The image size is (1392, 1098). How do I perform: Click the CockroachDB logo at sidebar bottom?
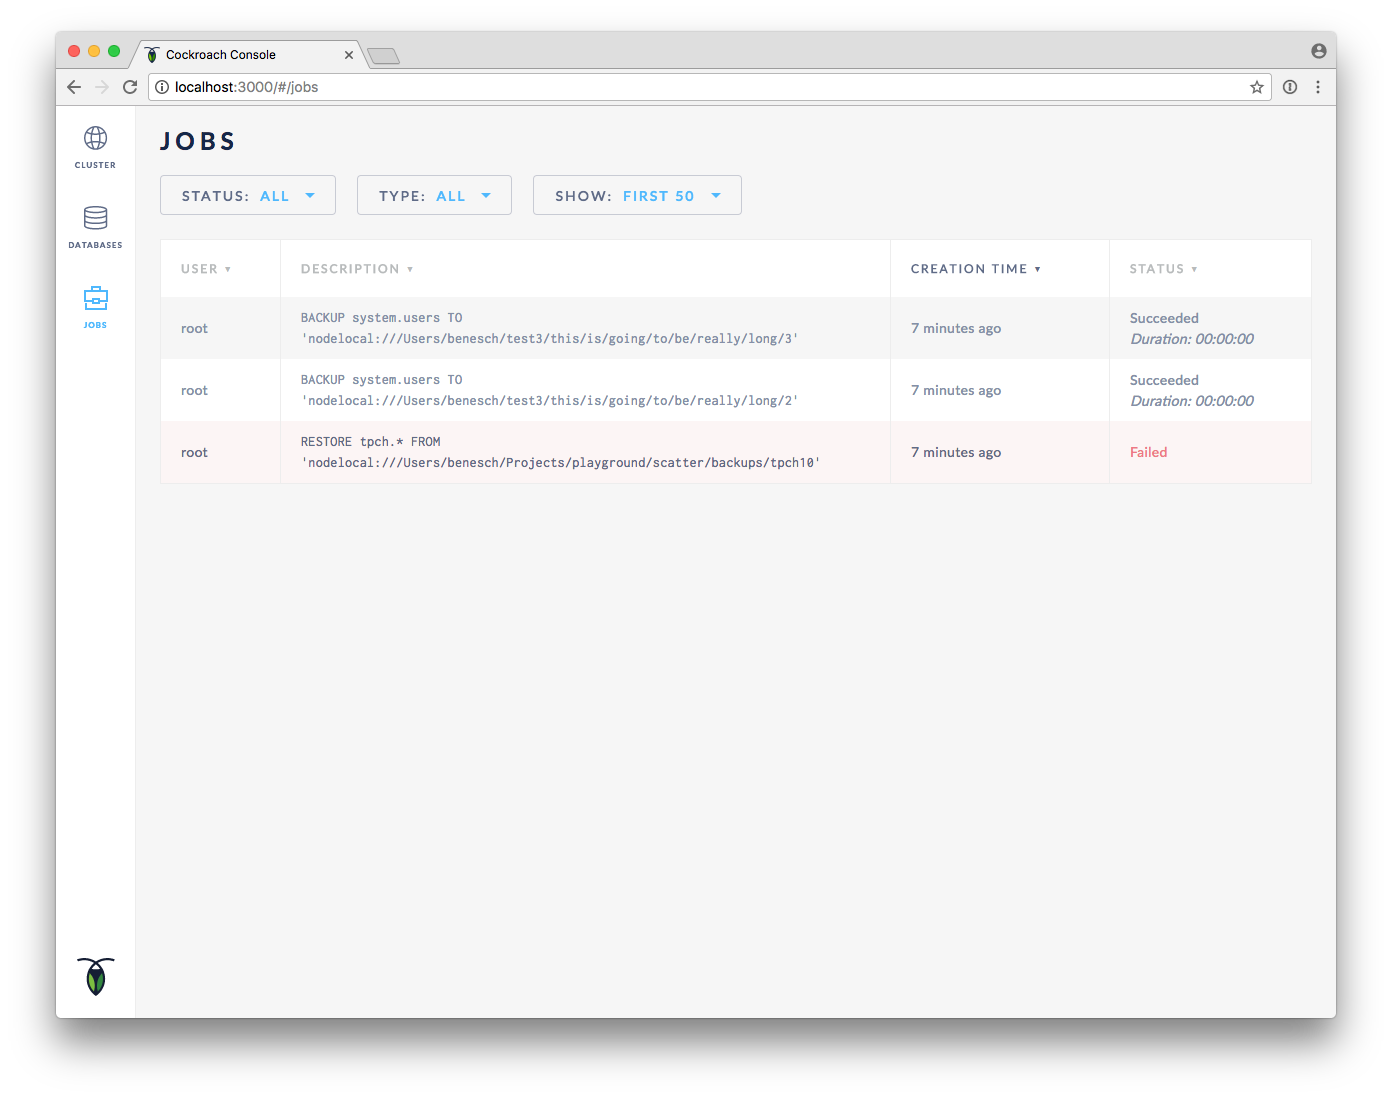coord(95,977)
